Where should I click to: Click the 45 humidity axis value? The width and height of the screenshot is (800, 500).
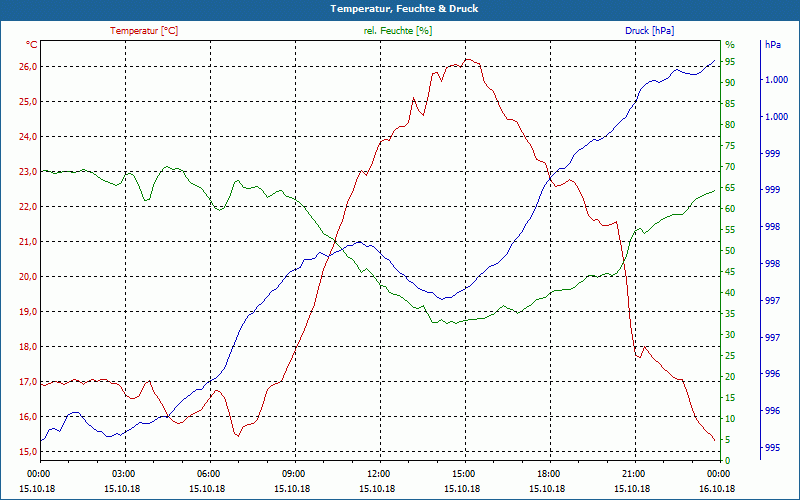(730, 272)
